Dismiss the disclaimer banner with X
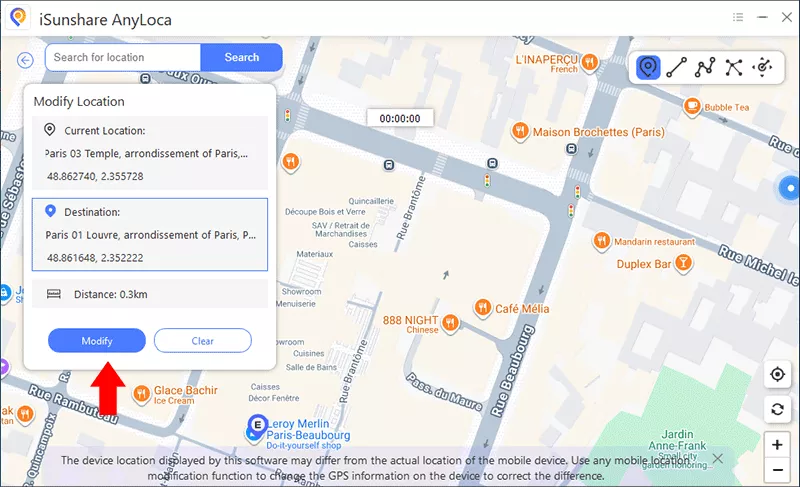 (x=717, y=458)
